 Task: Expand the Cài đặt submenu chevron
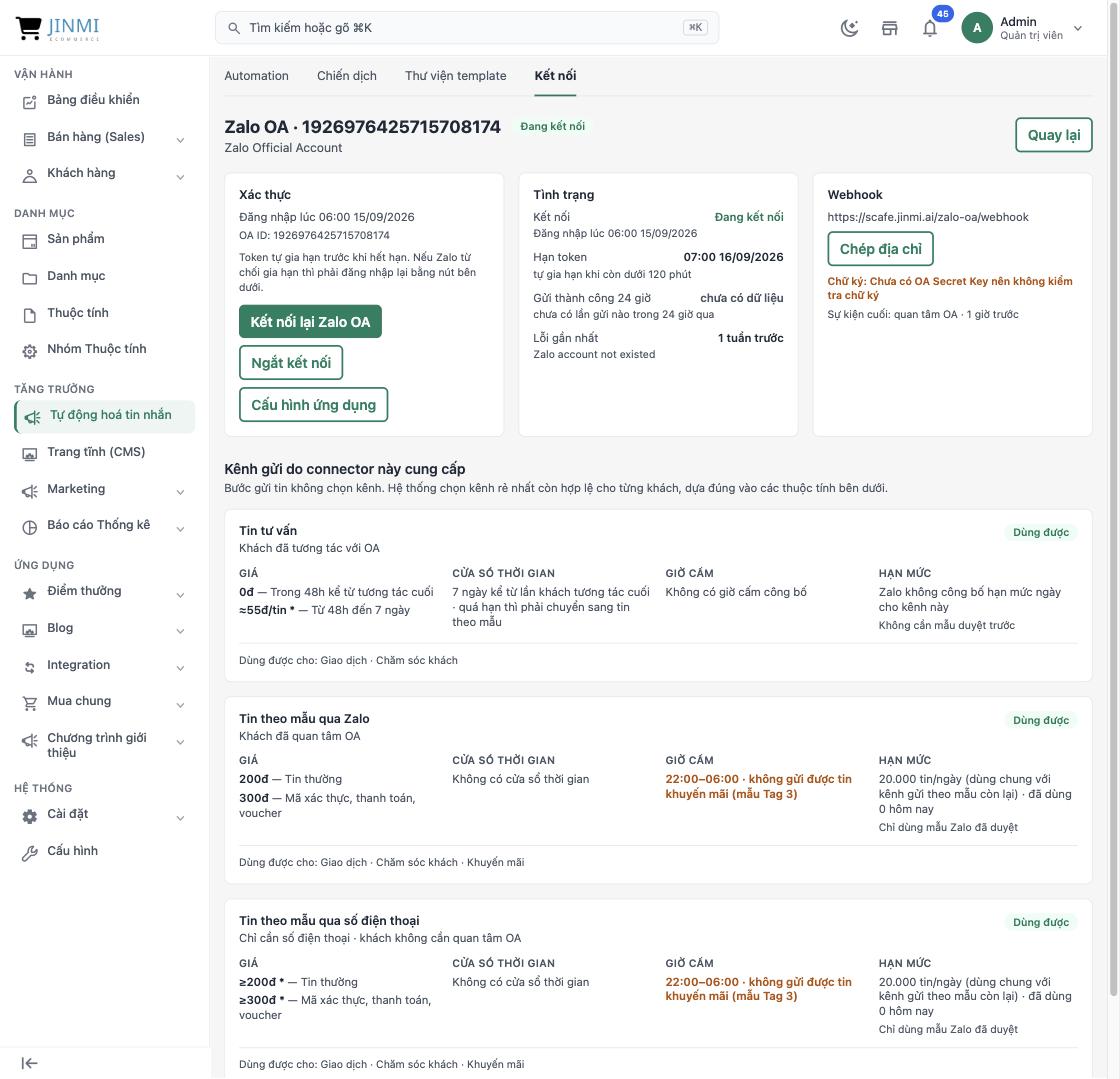tap(181, 818)
